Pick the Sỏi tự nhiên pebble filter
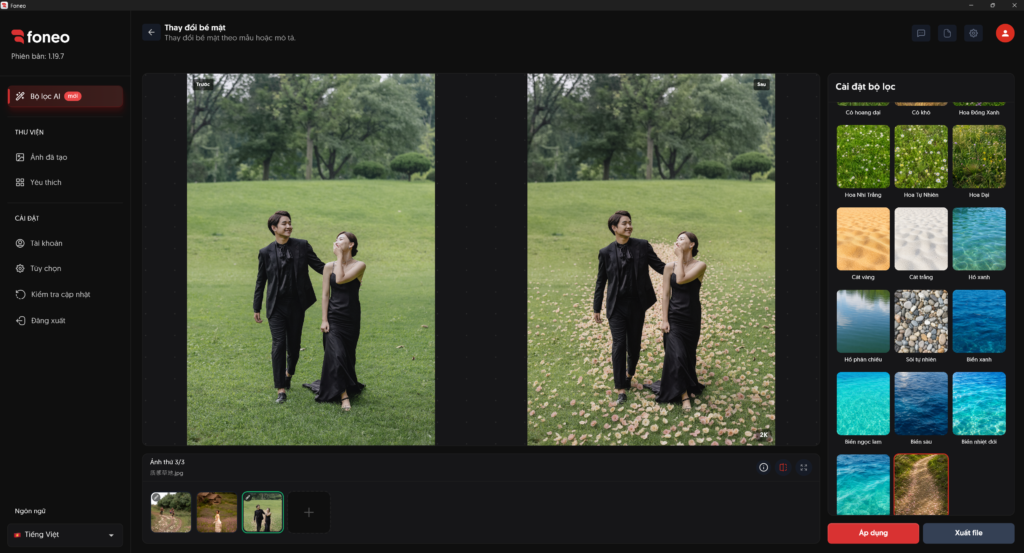1024x553 pixels. pos(921,321)
